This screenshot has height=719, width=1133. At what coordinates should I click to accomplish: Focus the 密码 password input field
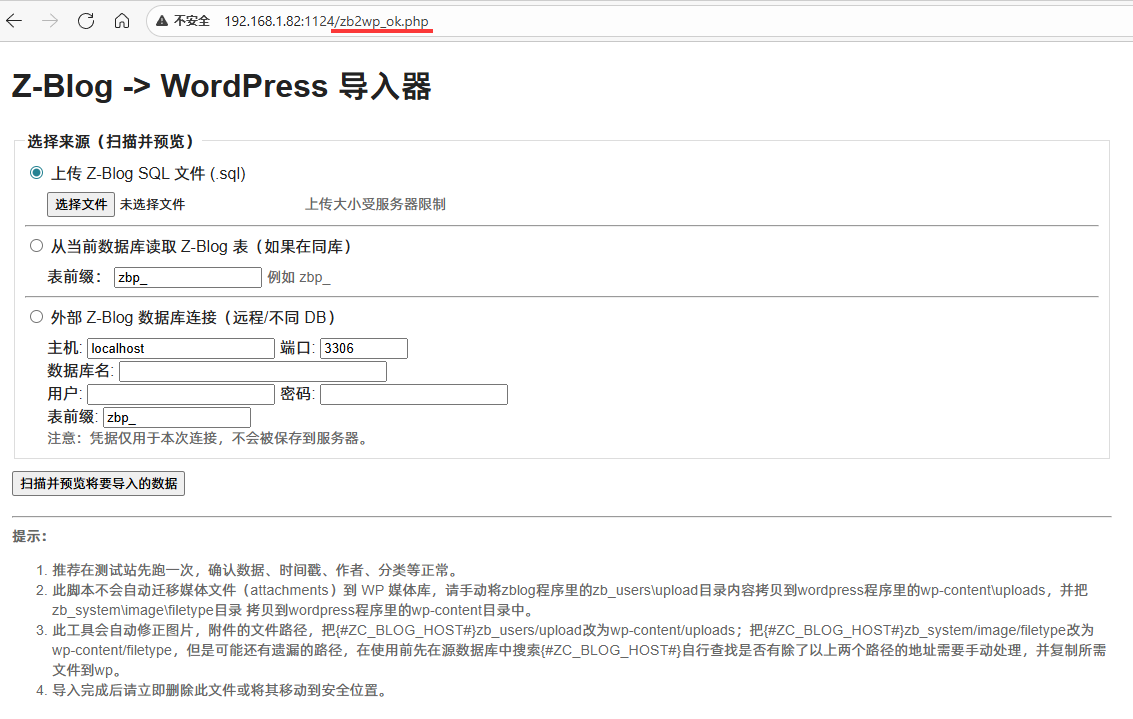pyautogui.click(x=413, y=395)
